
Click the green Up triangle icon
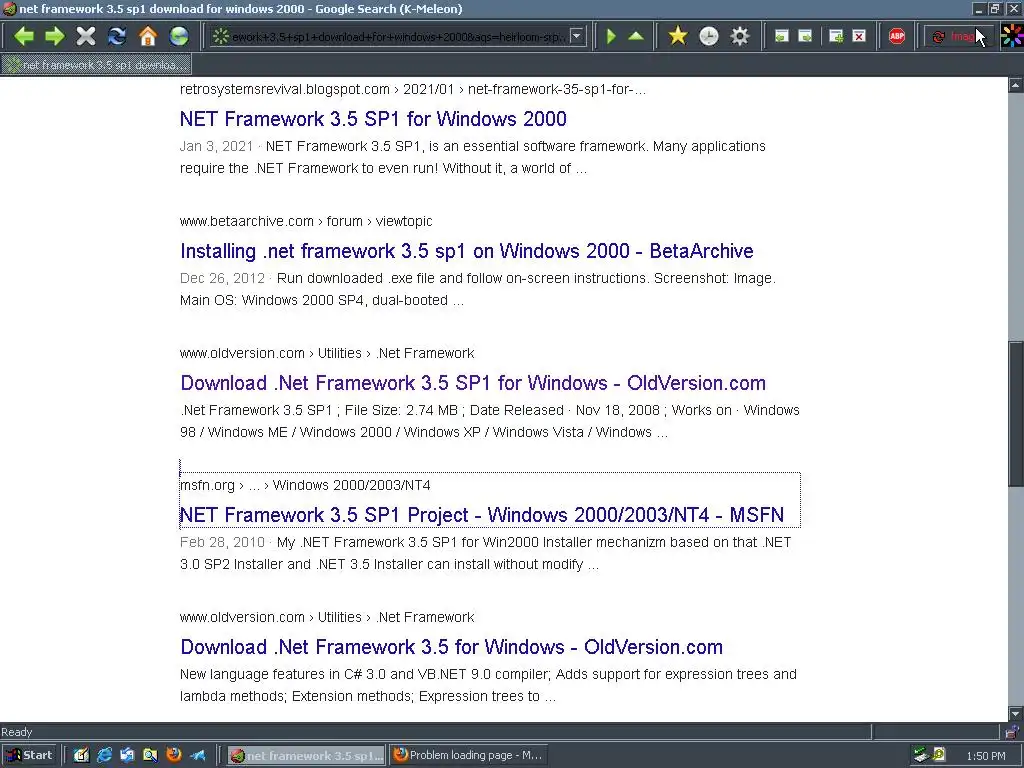point(635,36)
